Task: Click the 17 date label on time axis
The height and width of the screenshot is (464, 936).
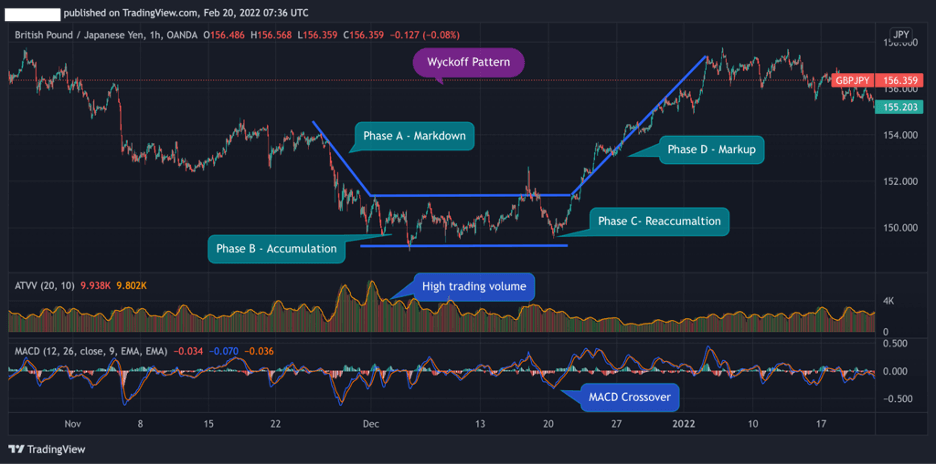Action: click(x=820, y=424)
